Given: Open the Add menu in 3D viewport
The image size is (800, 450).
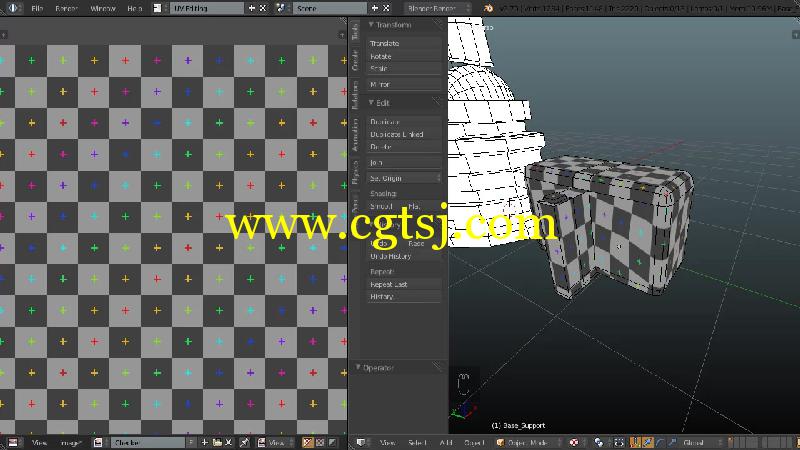Looking at the screenshot, I should pyautogui.click(x=446, y=443).
